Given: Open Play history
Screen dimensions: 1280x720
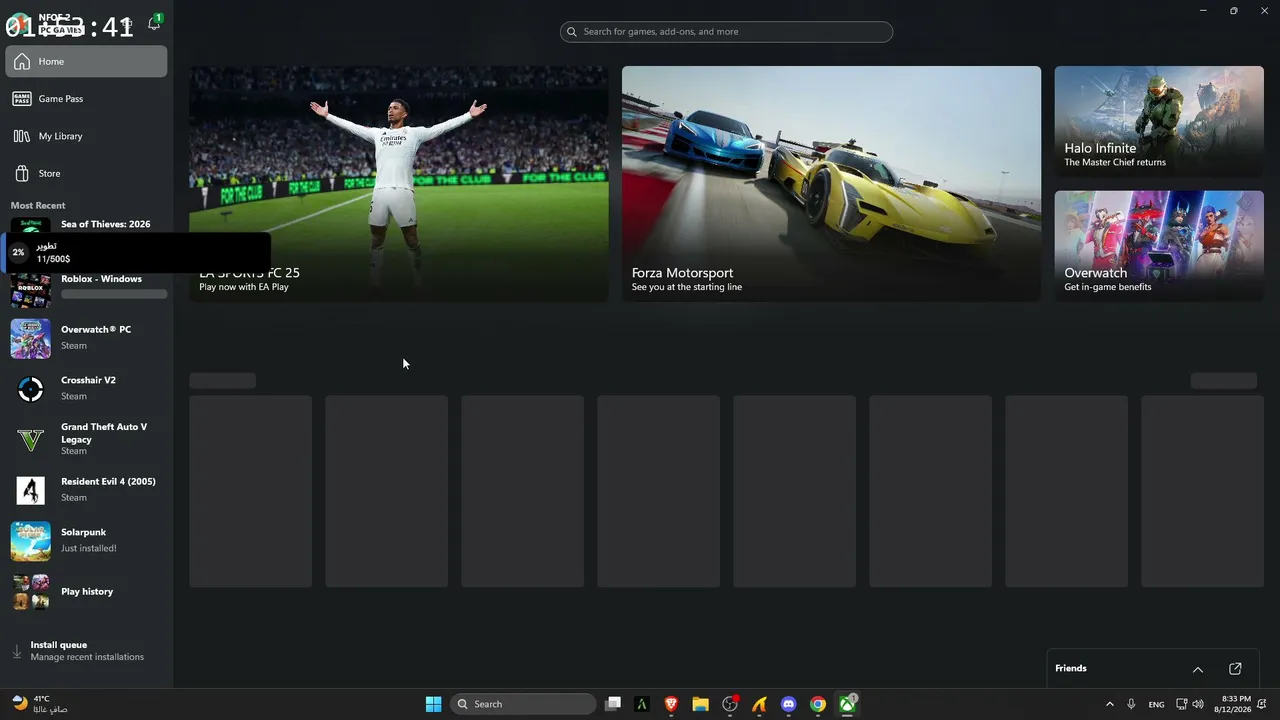Looking at the screenshot, I should (x=87, y=591).
